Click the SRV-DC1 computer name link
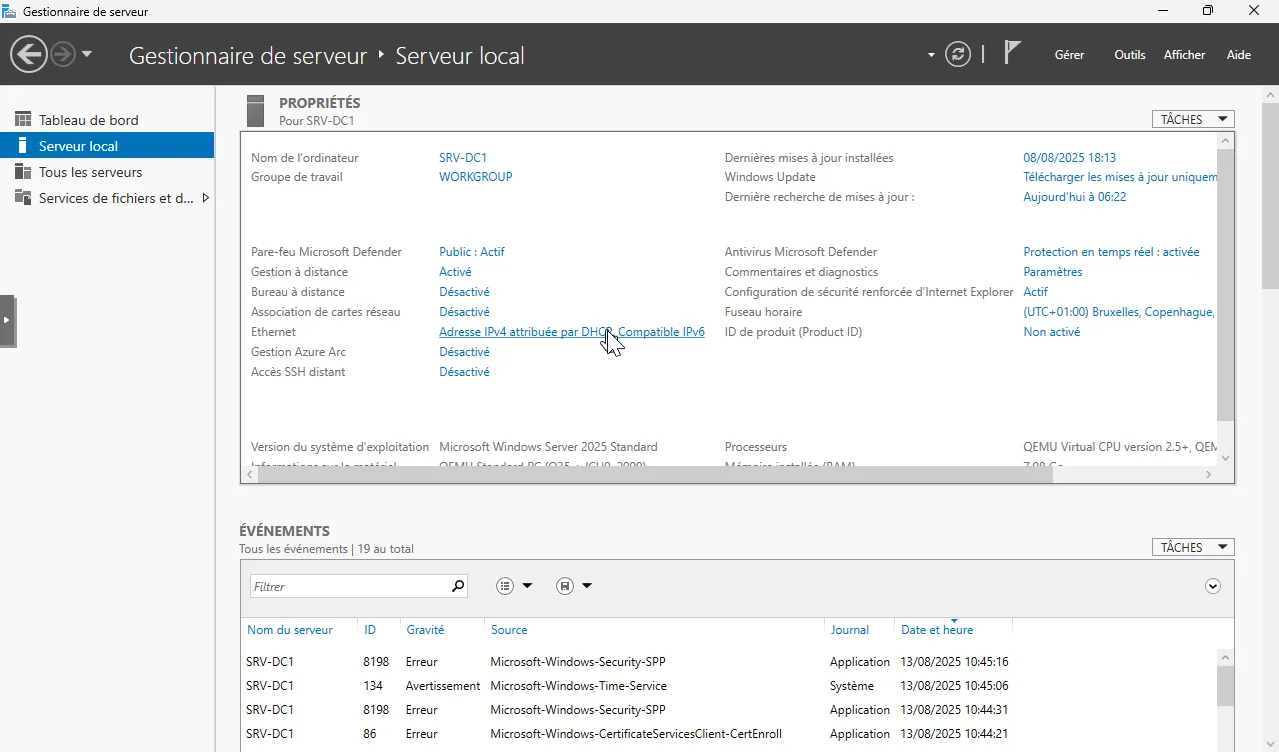Image resolution: width=1279 pixels, height=752 pixels. [x=463, y=158]
